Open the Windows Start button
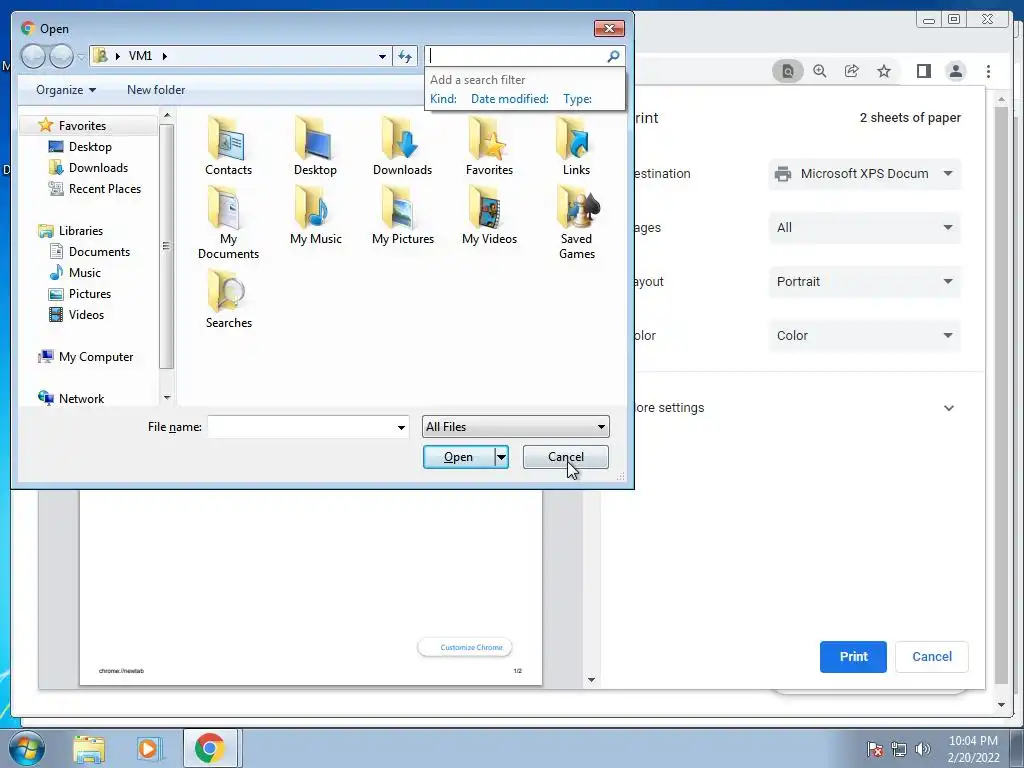 (27, 748)
